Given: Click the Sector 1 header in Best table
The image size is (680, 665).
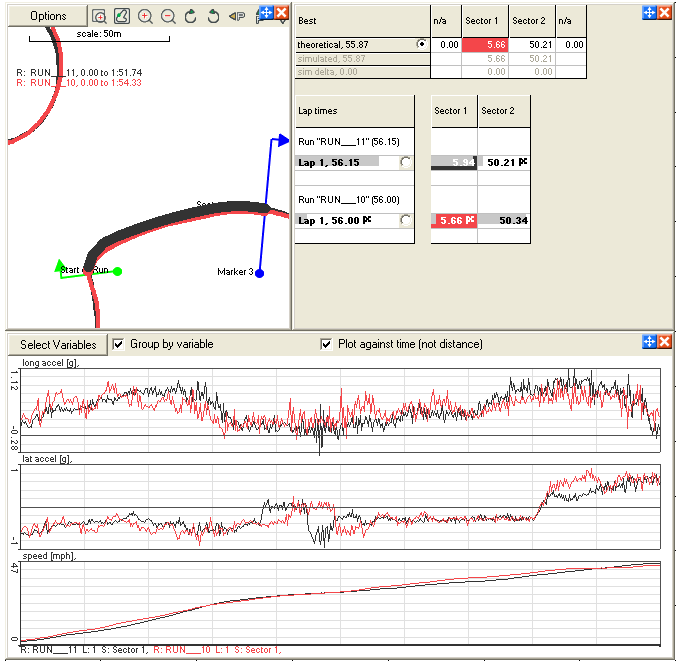Looking at the screenshot, I should click(x=485, y=20).
